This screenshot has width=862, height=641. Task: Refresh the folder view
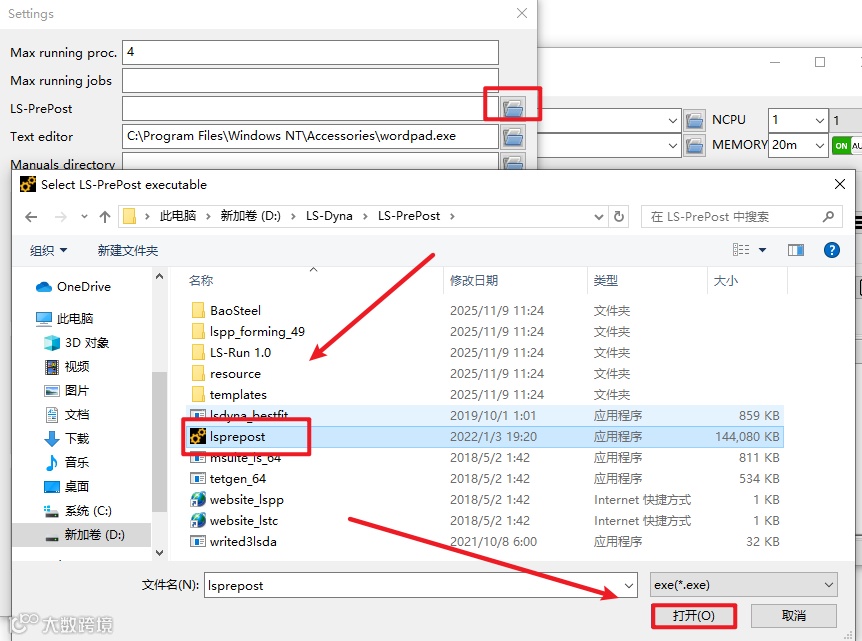618,217
